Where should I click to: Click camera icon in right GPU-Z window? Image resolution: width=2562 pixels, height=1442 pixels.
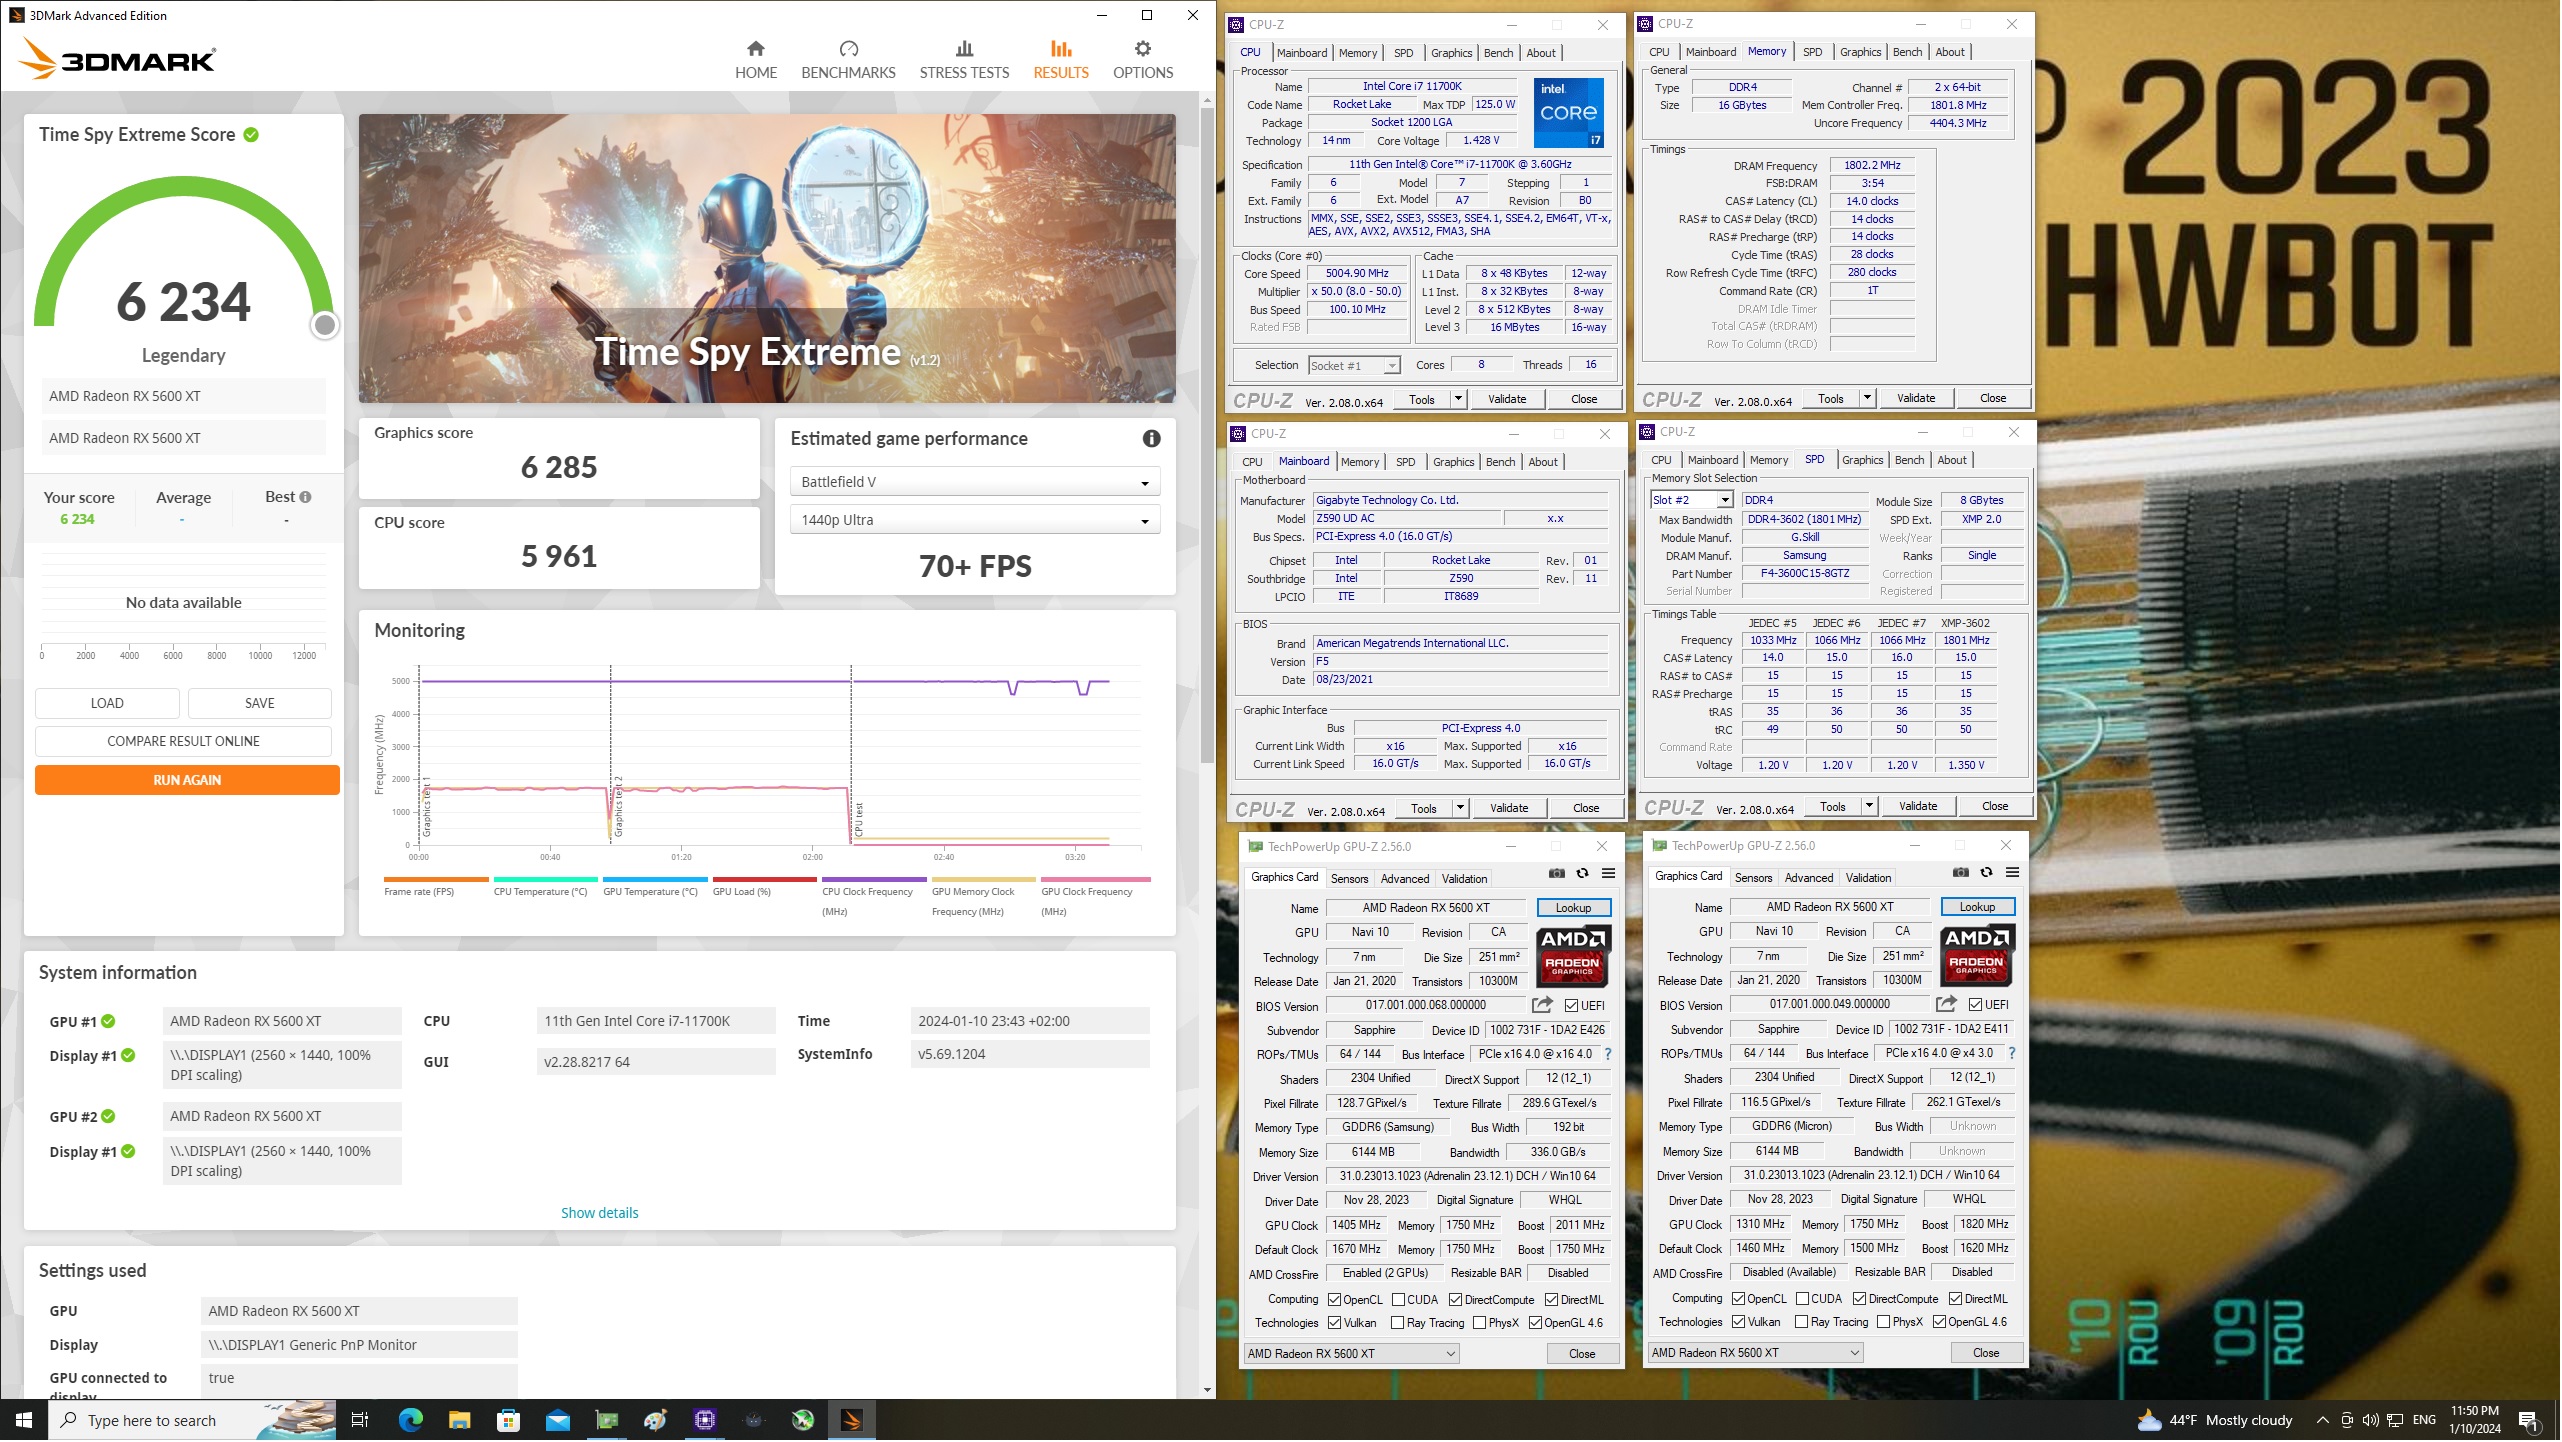click(1962, 873)
